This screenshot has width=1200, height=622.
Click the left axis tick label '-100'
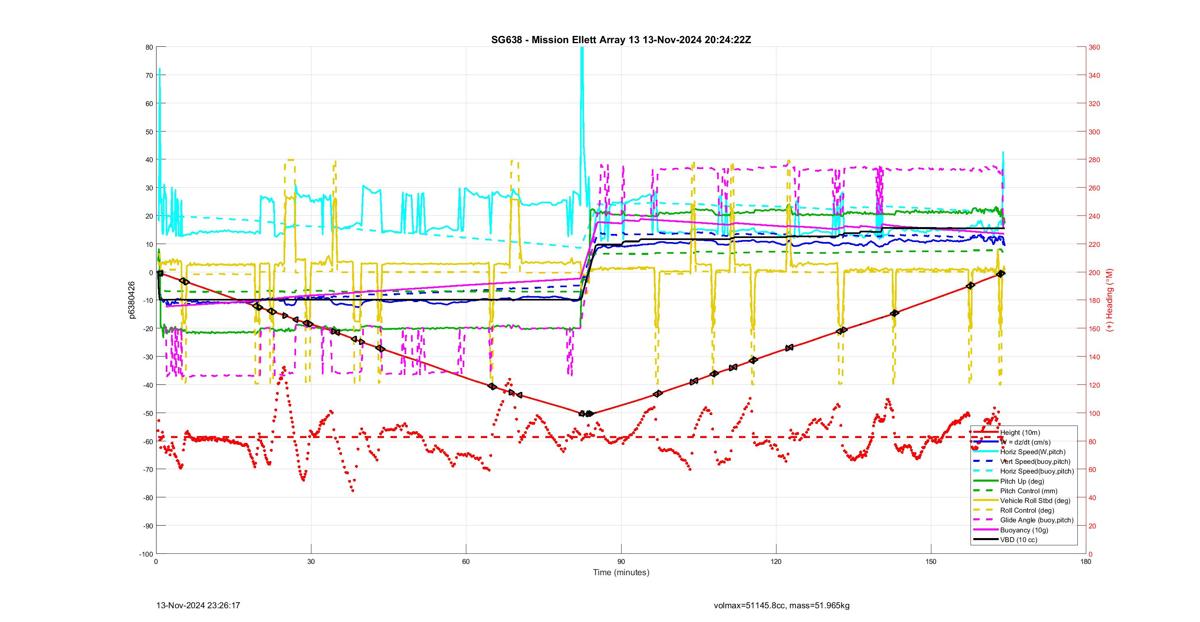pyautogui.click(x=145, y=553)
